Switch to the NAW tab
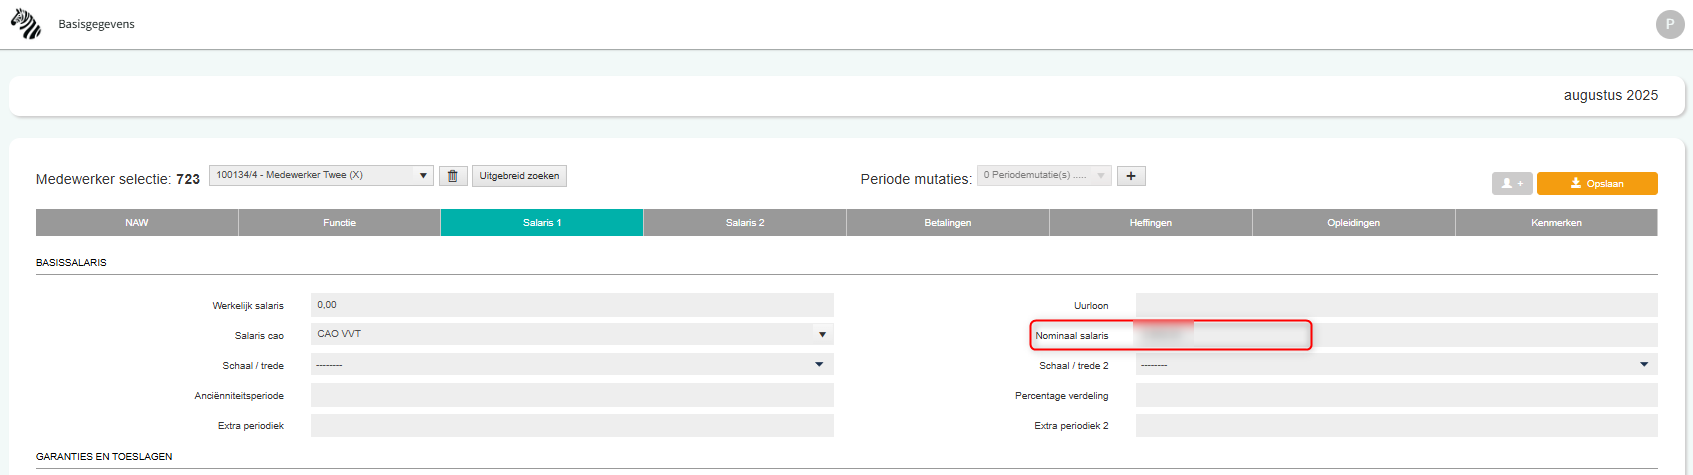The image size is (1693, 475). 137,223
